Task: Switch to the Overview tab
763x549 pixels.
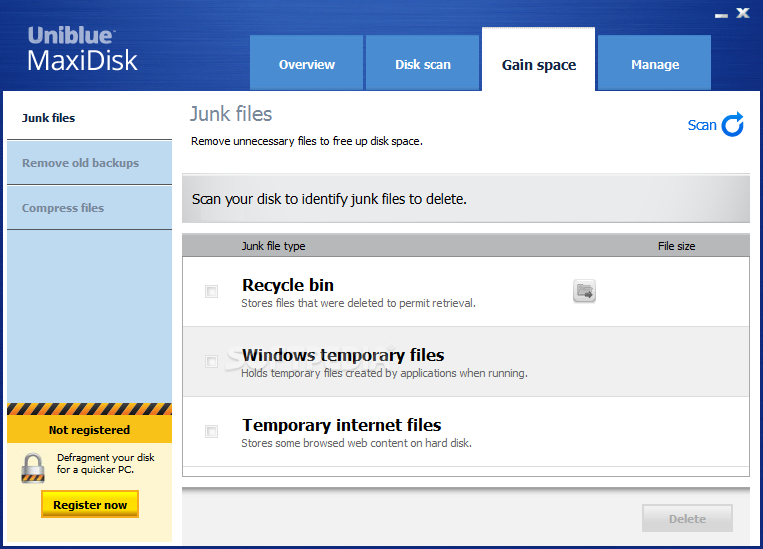Action: [x=307, y=63]
